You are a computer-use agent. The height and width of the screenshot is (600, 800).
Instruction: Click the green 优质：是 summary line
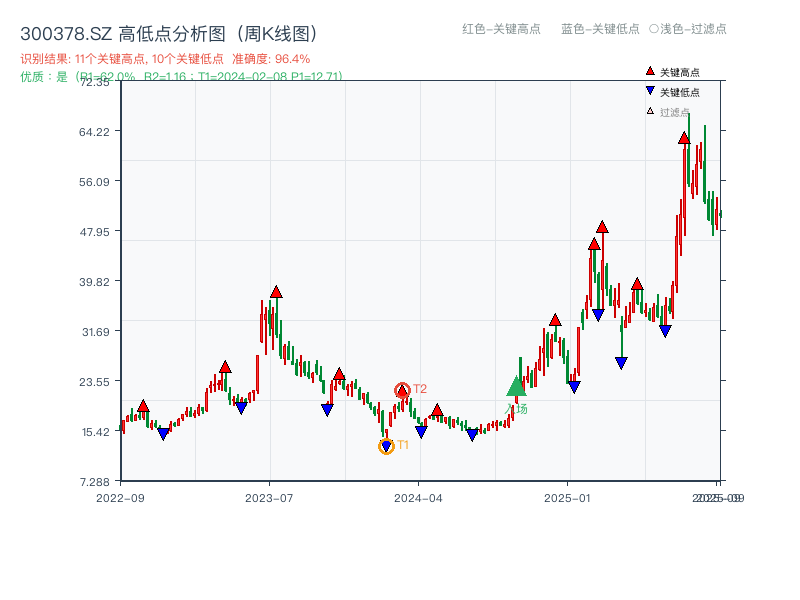[181, 77]
